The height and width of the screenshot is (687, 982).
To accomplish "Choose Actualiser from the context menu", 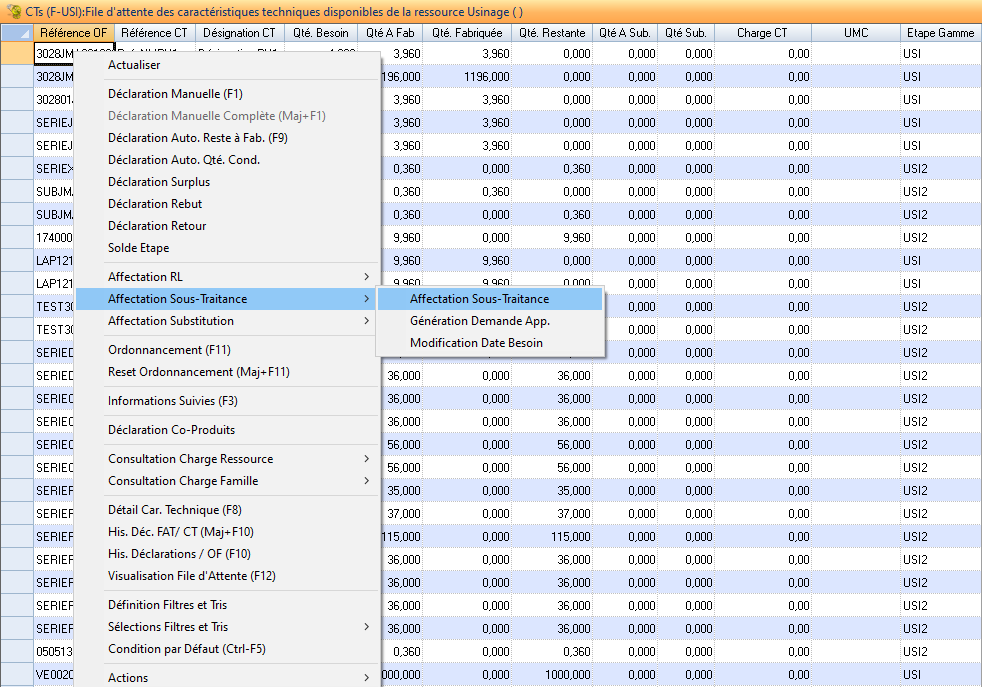I will 134,65.
